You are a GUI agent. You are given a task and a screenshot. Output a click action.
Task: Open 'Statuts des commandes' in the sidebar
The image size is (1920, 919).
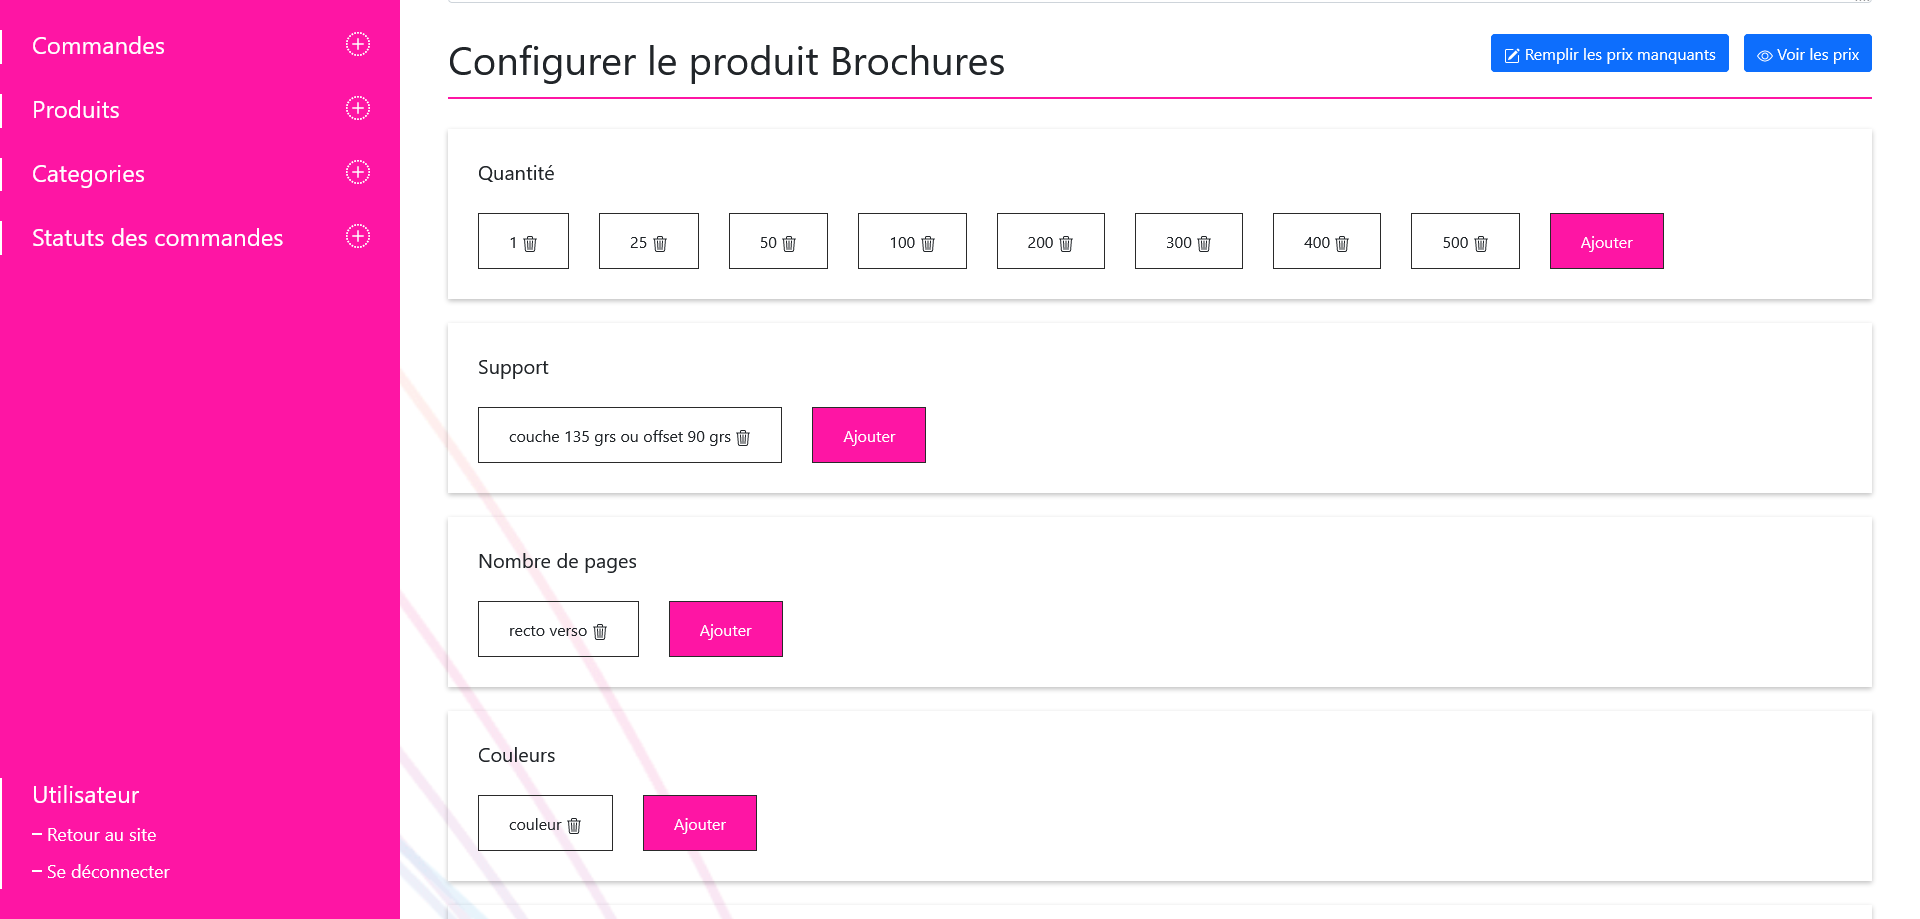point(157,238)
